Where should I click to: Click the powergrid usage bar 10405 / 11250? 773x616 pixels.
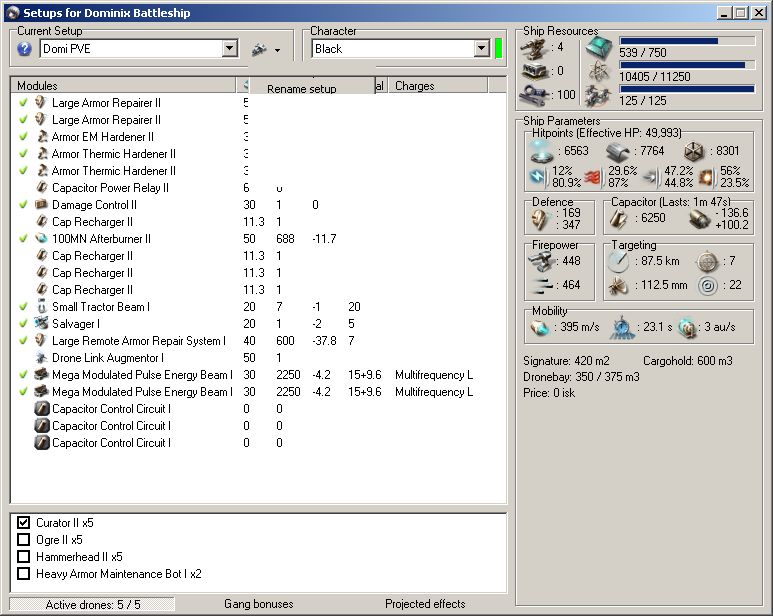click(x=687, y=65)
